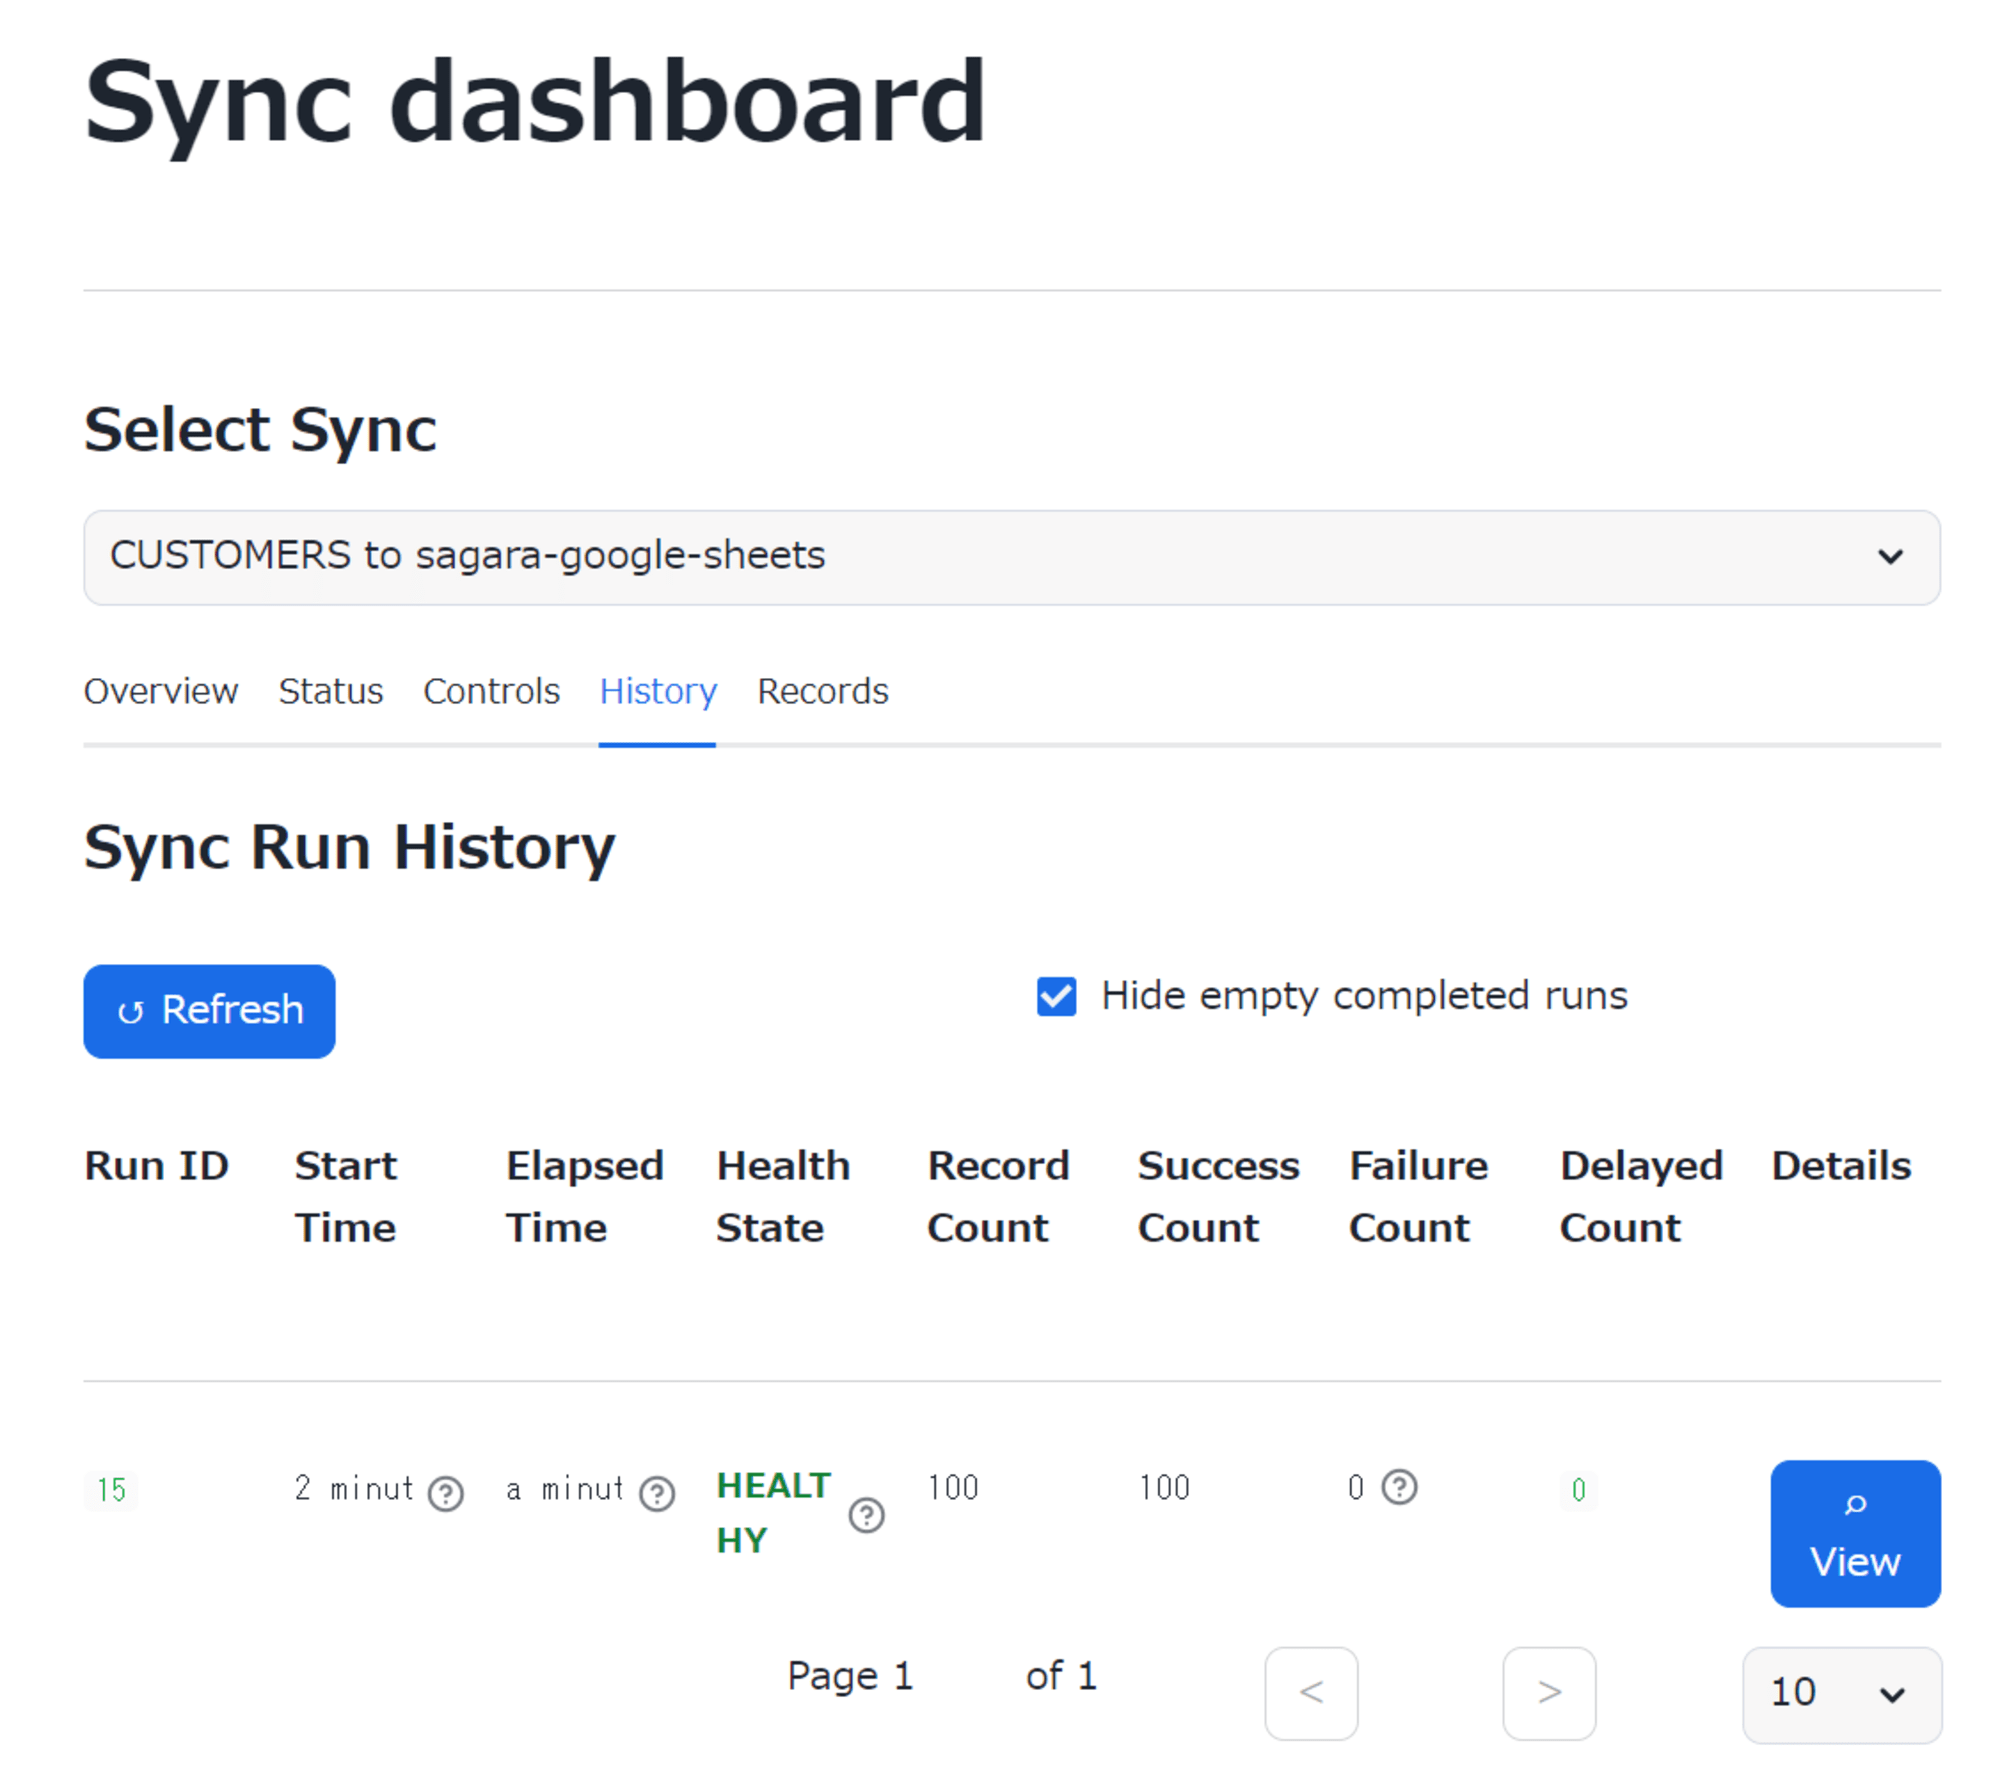Click the Start Time column header
The height and width of the screenshot is (1780, 2000).
345,1197
